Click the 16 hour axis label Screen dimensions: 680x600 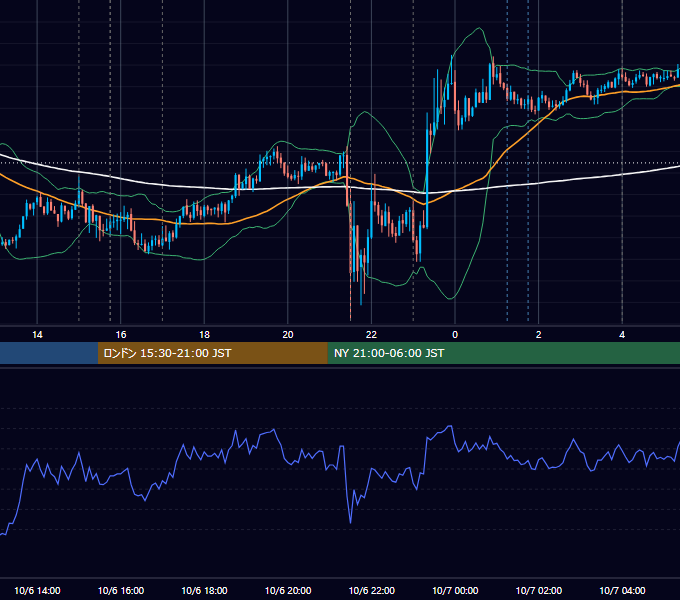click(x=121, y=335)
